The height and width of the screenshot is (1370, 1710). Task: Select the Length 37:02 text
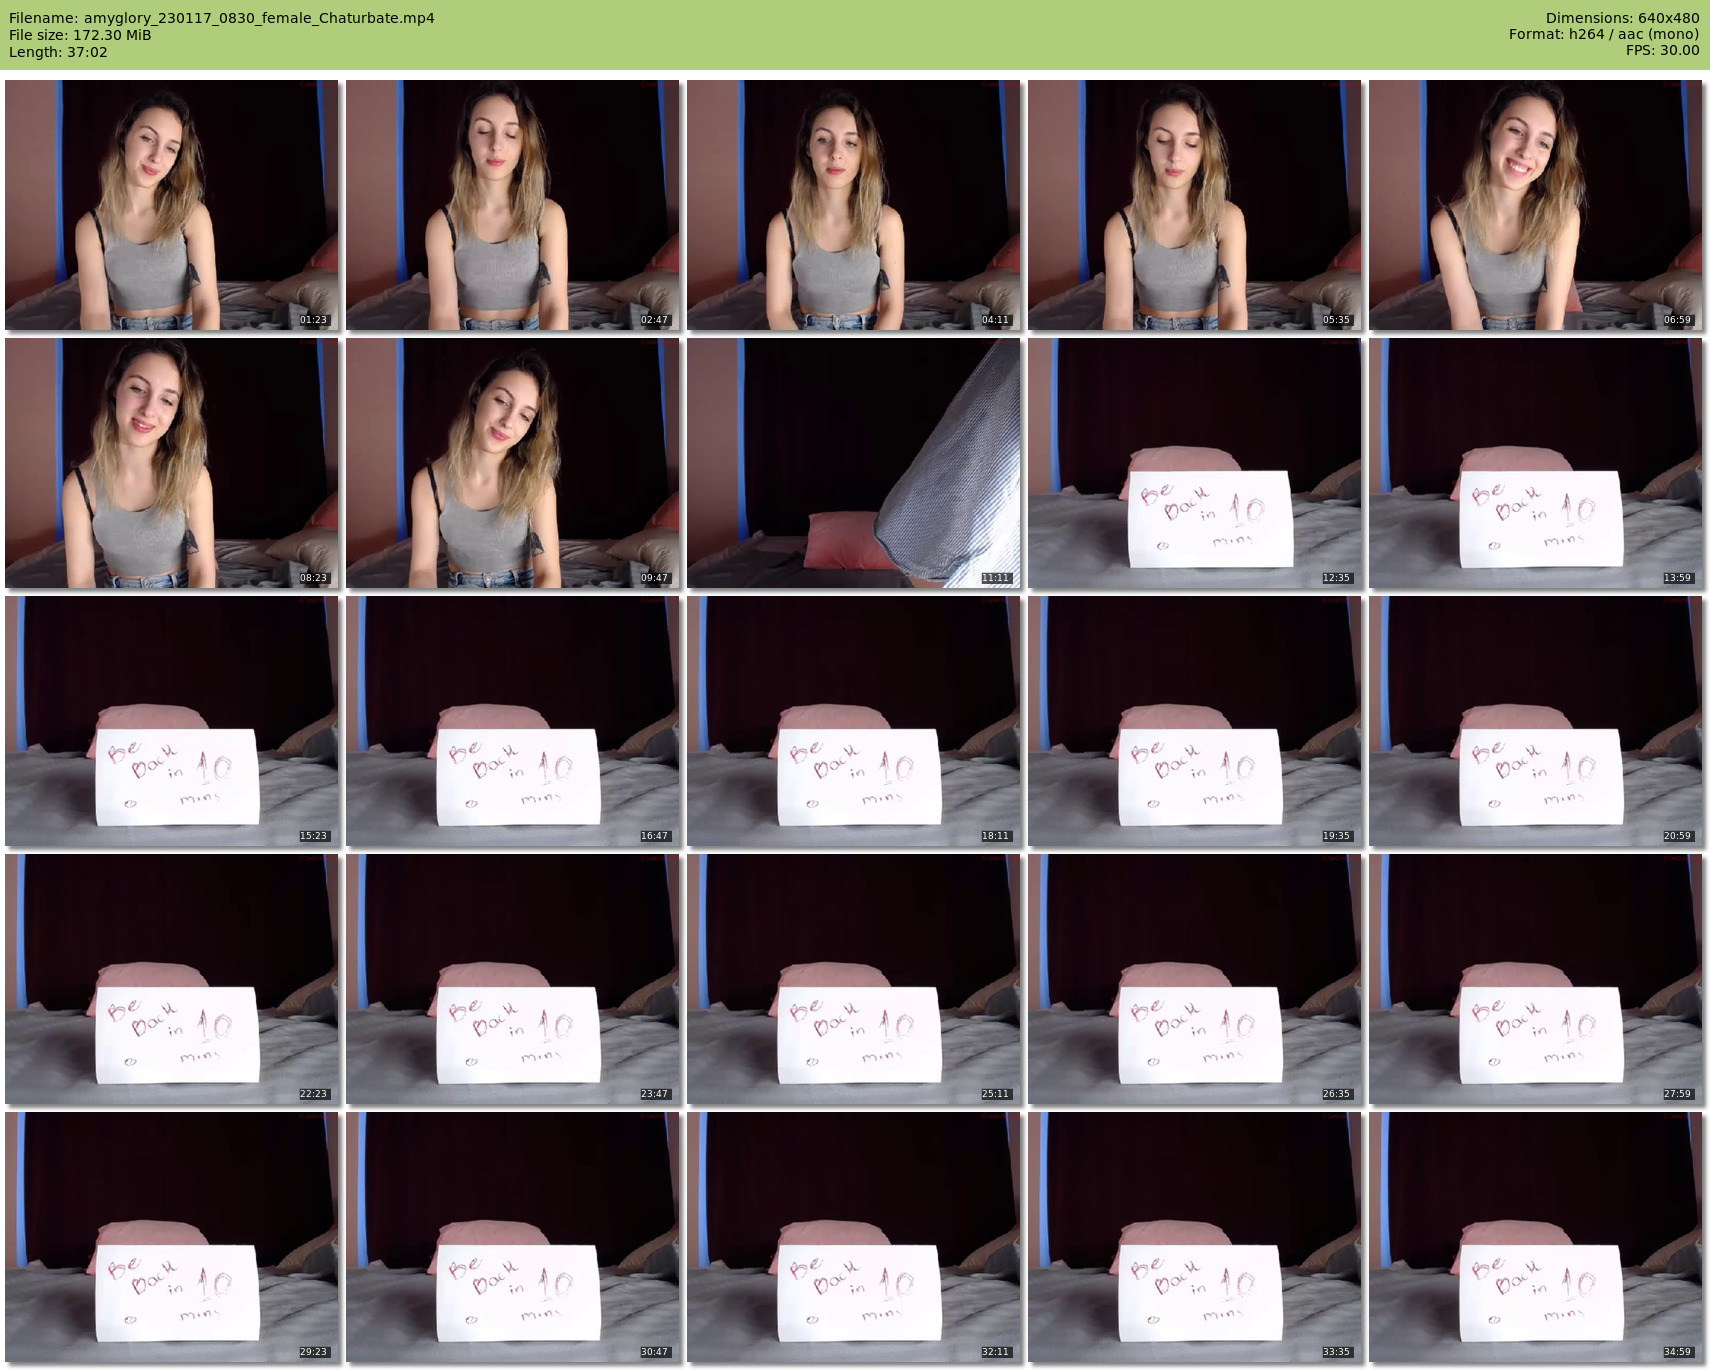coord(58,52)
